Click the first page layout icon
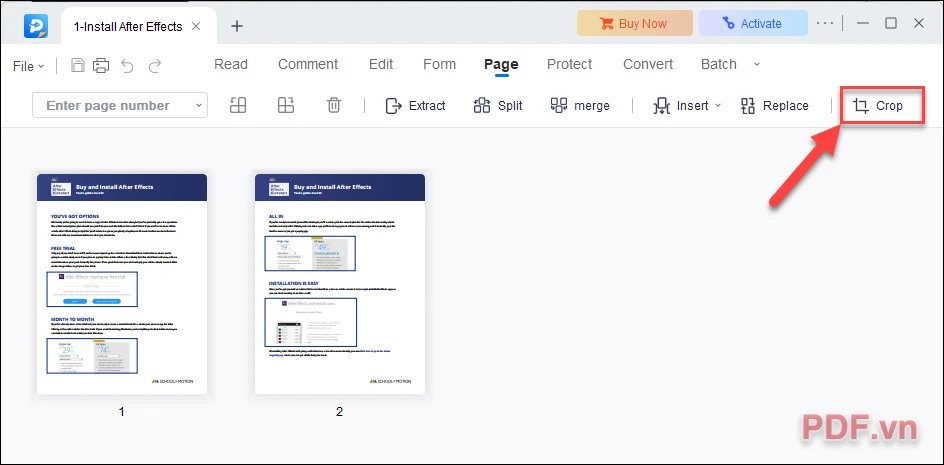 238,105
